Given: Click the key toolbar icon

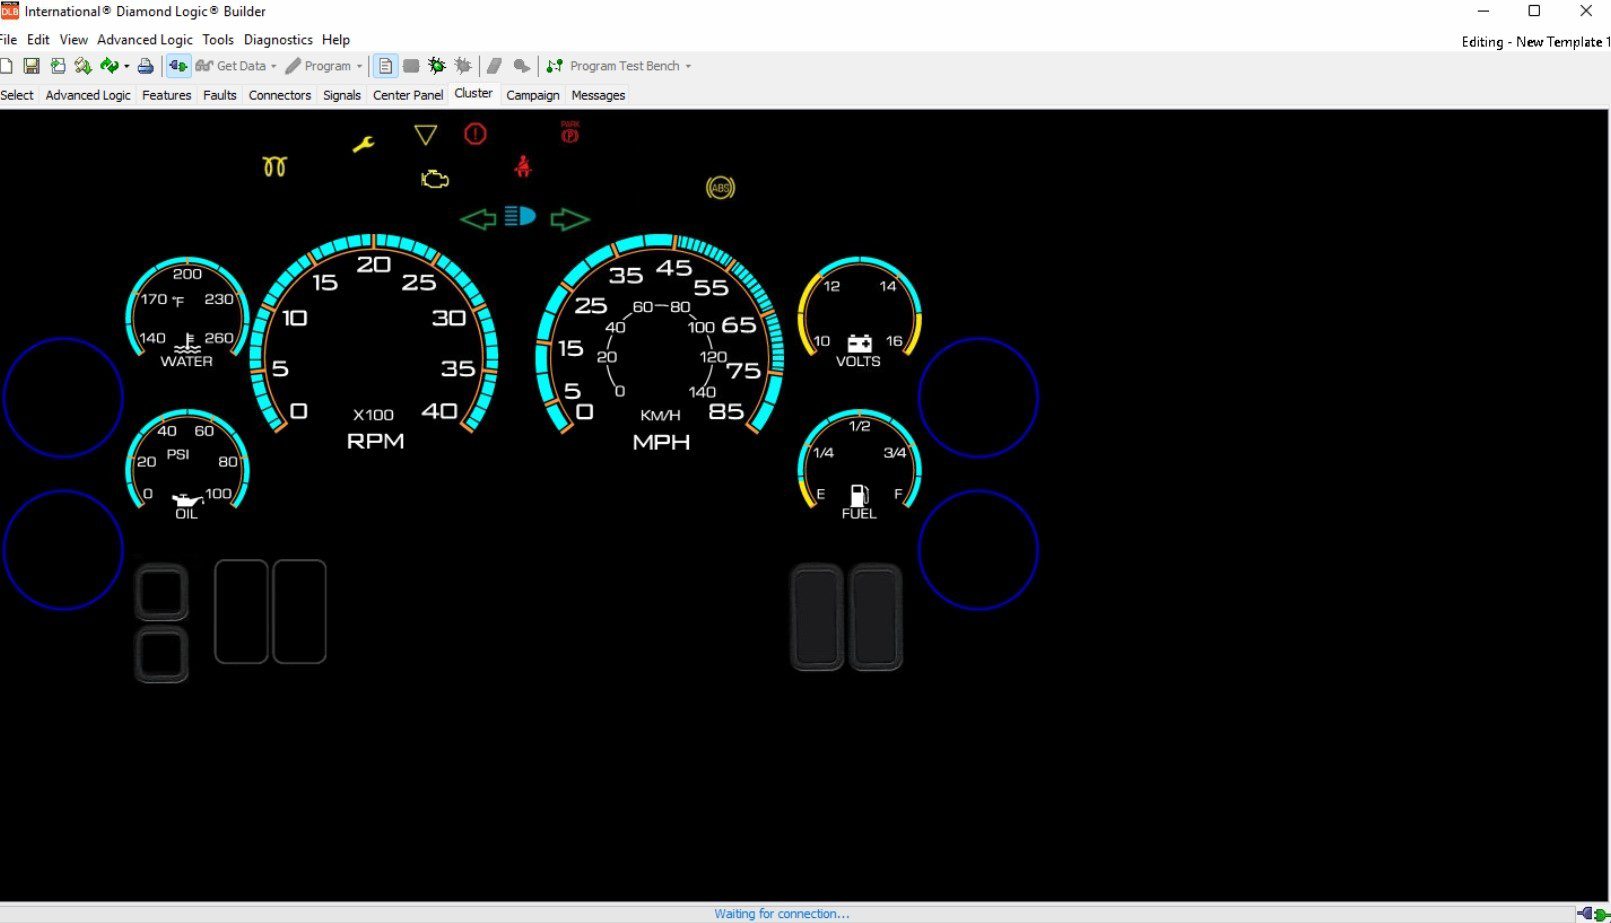Looking at the screenshot, I should 521,66.
